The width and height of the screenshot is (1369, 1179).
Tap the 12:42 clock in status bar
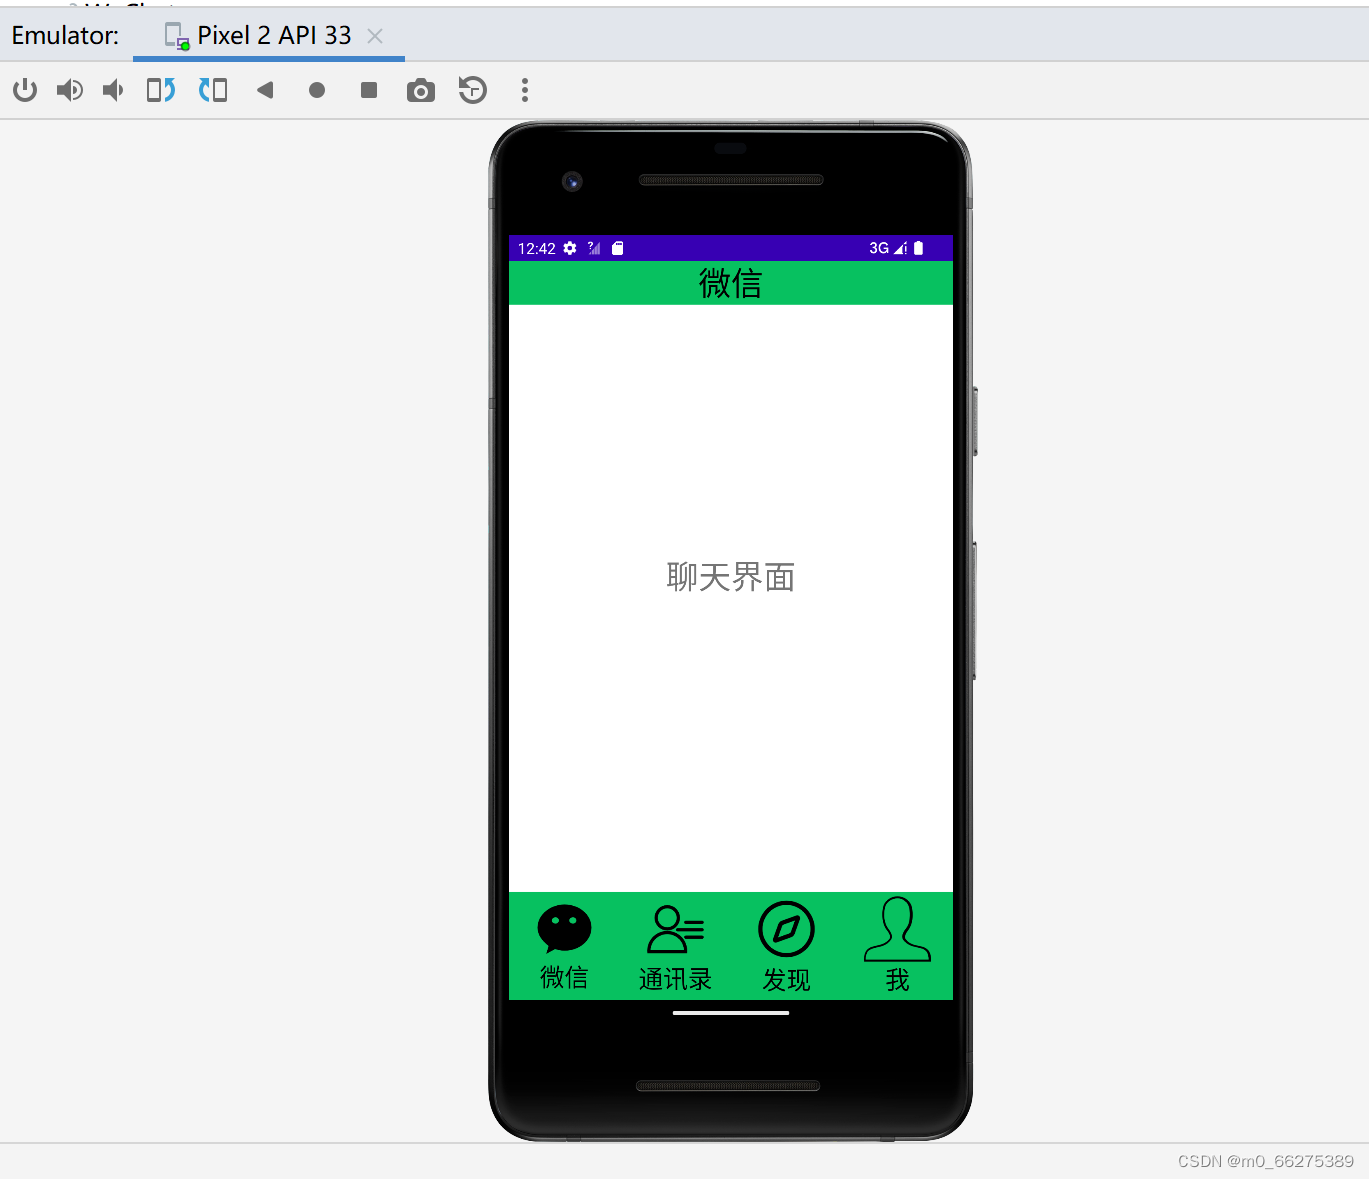tap(537, 249)
